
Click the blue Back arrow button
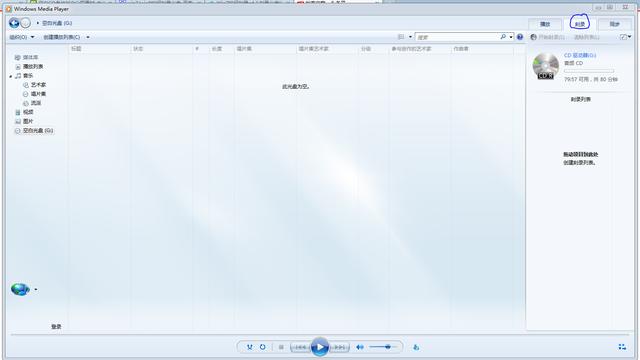coord(14,23)
